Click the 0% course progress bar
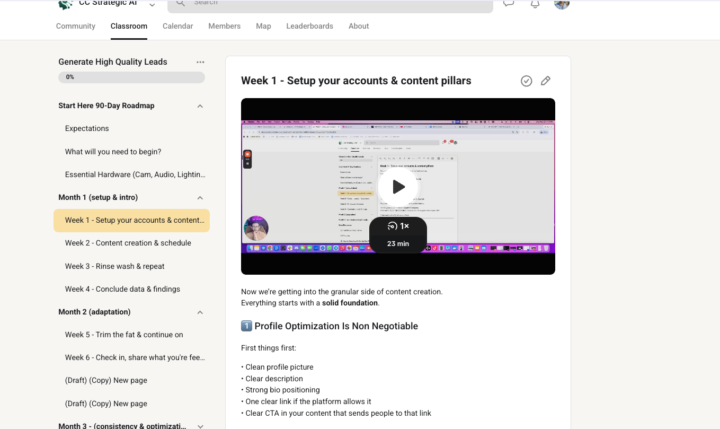This screenshot has height=429, width=720. [x=131, y=77]
